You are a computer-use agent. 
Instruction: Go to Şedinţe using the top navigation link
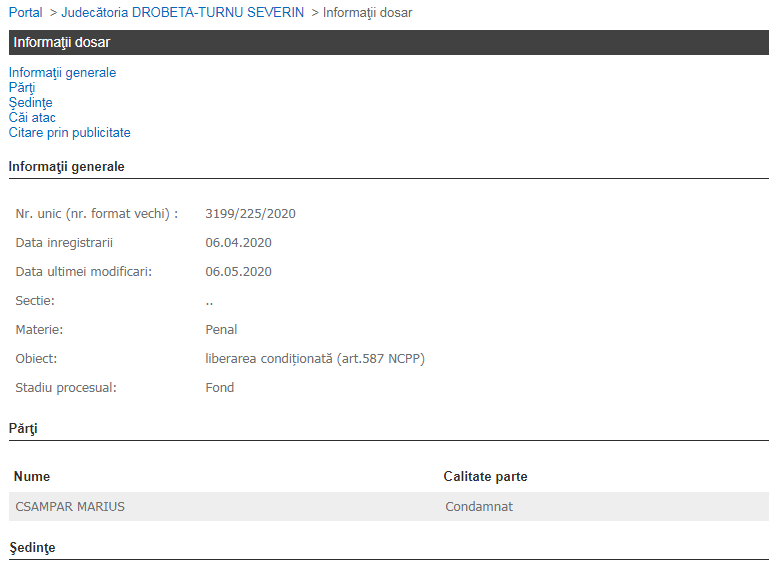(30, 103)
